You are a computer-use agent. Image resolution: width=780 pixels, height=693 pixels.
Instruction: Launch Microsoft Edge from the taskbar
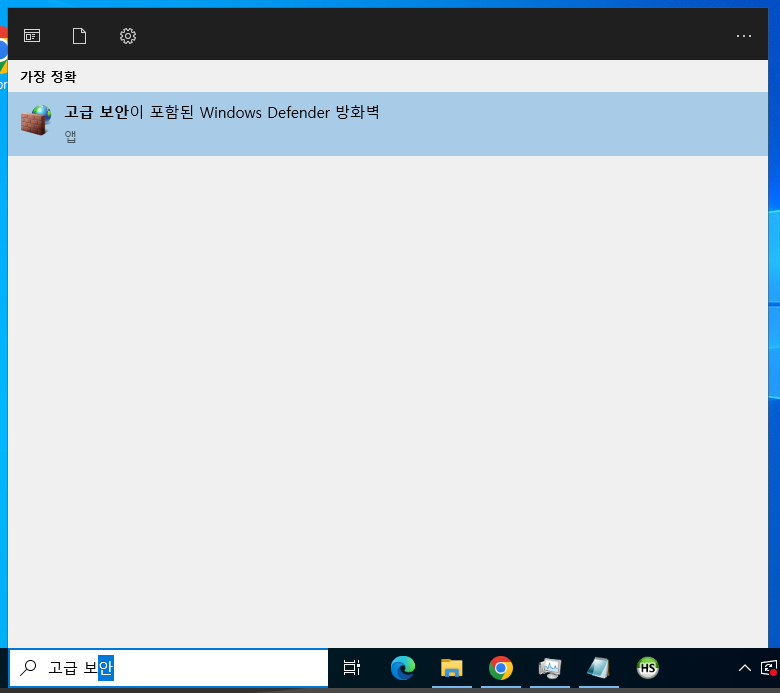tap(402, 668)
